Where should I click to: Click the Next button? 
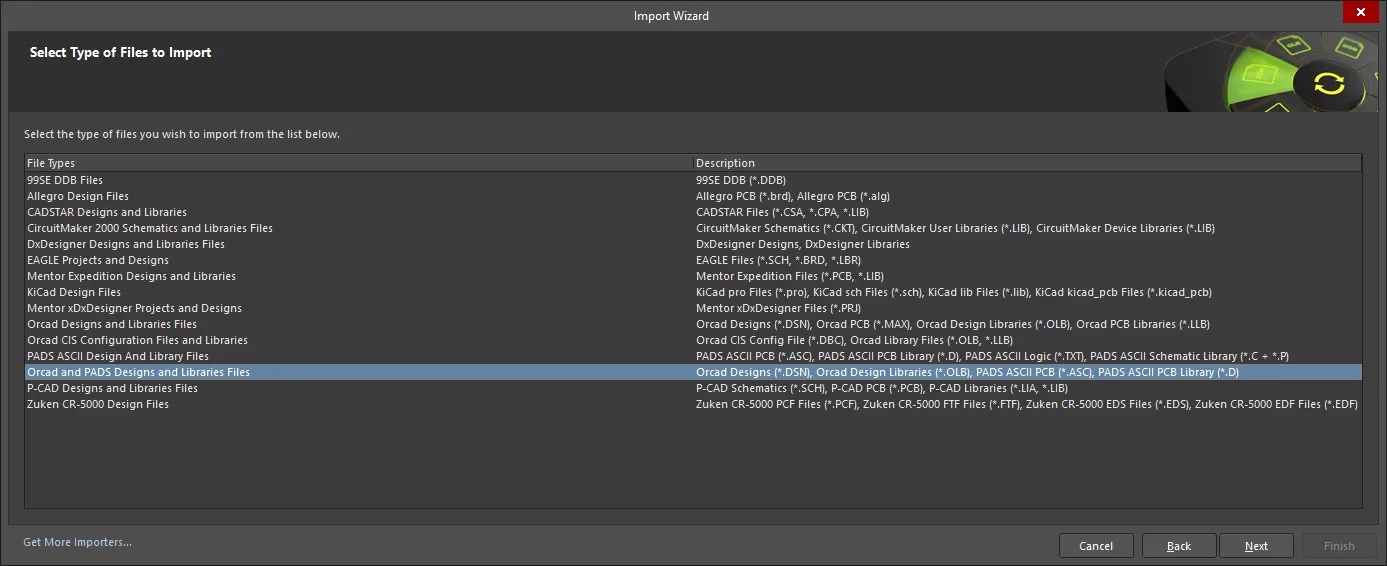pyautogui.click(x=1257, y=546)
